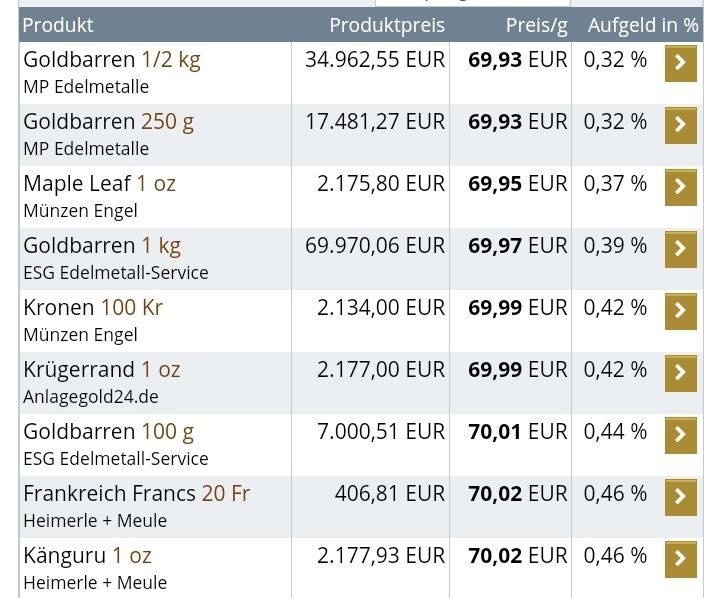
Task: Sort by Produktpreis column header
Action: coord(387,25)
